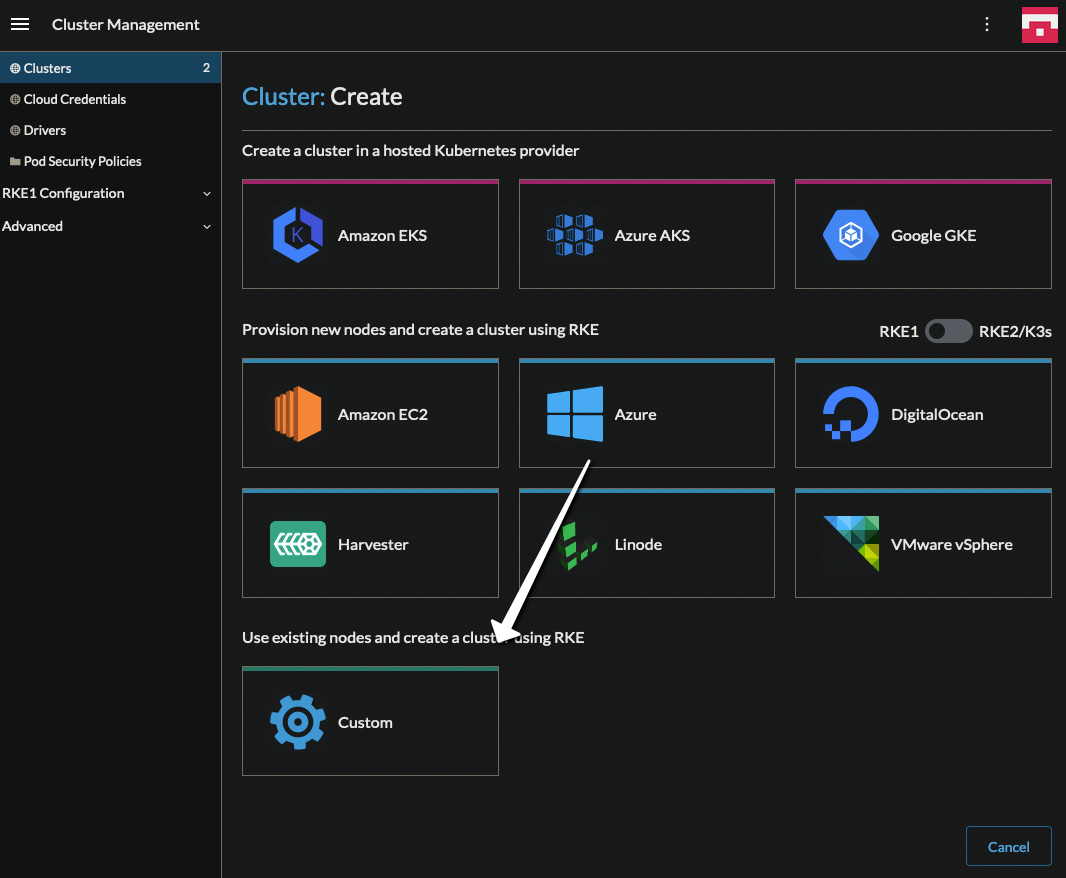1066x878 pixels.
Task: Open the kebab menu in the top bar
Action: pyautogui.click(x=987, y=24)
